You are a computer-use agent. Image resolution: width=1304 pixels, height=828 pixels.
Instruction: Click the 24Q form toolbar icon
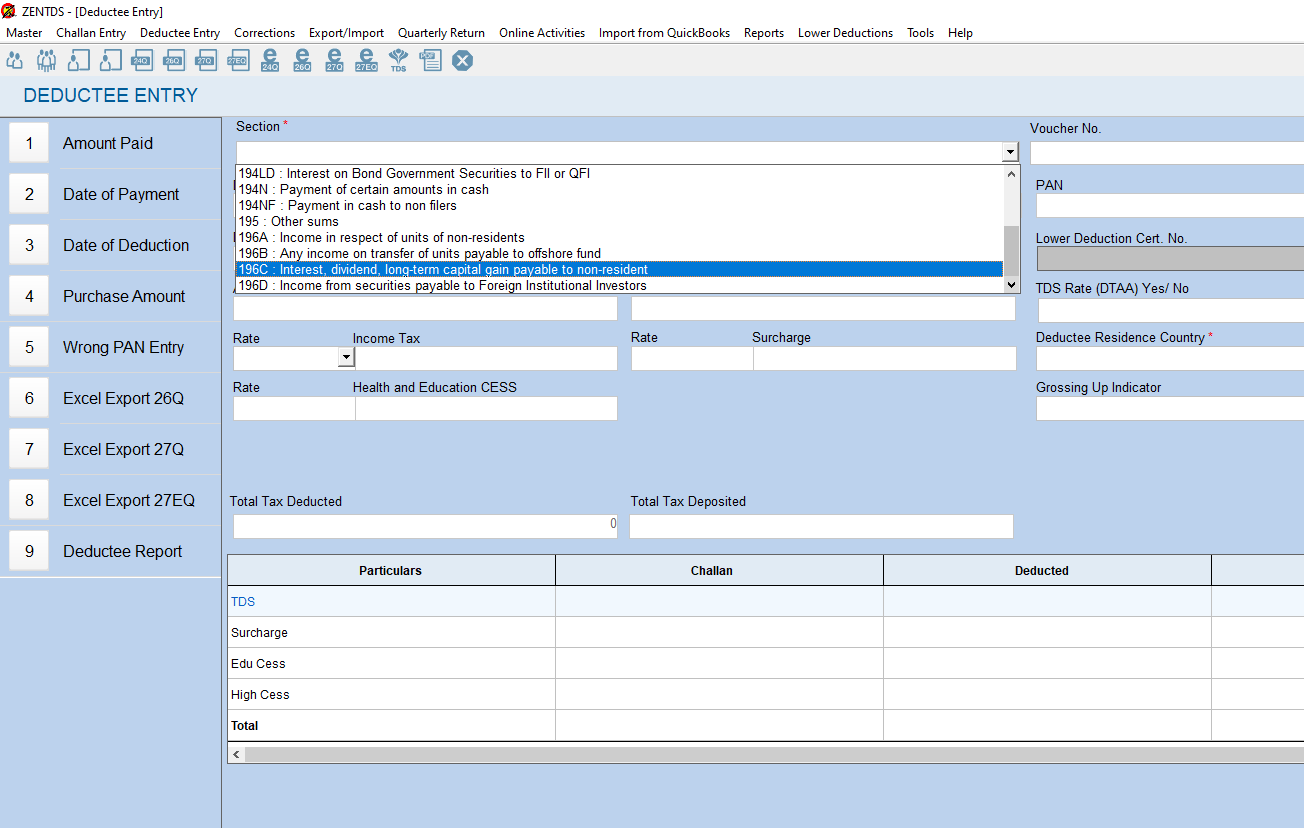pos(141,61)
